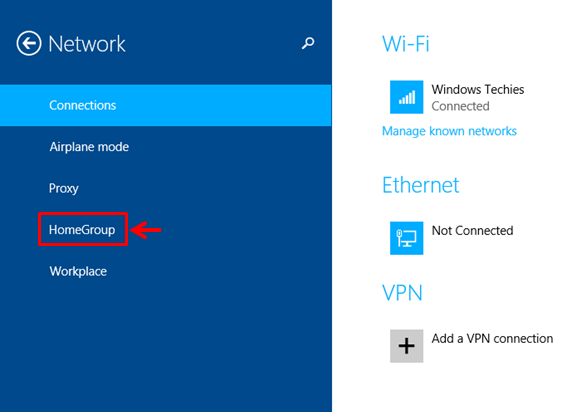
Task: Open the HomeGroup section
Action: pos(82,230)
